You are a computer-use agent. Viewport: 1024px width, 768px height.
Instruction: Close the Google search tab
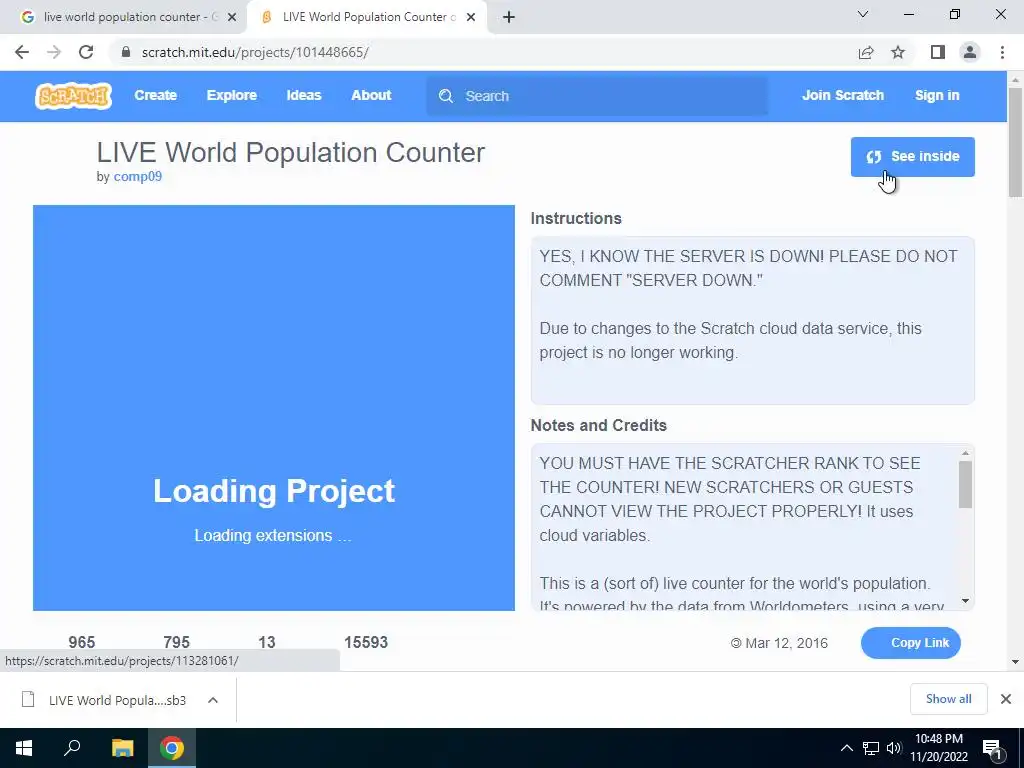pos(232,17)
